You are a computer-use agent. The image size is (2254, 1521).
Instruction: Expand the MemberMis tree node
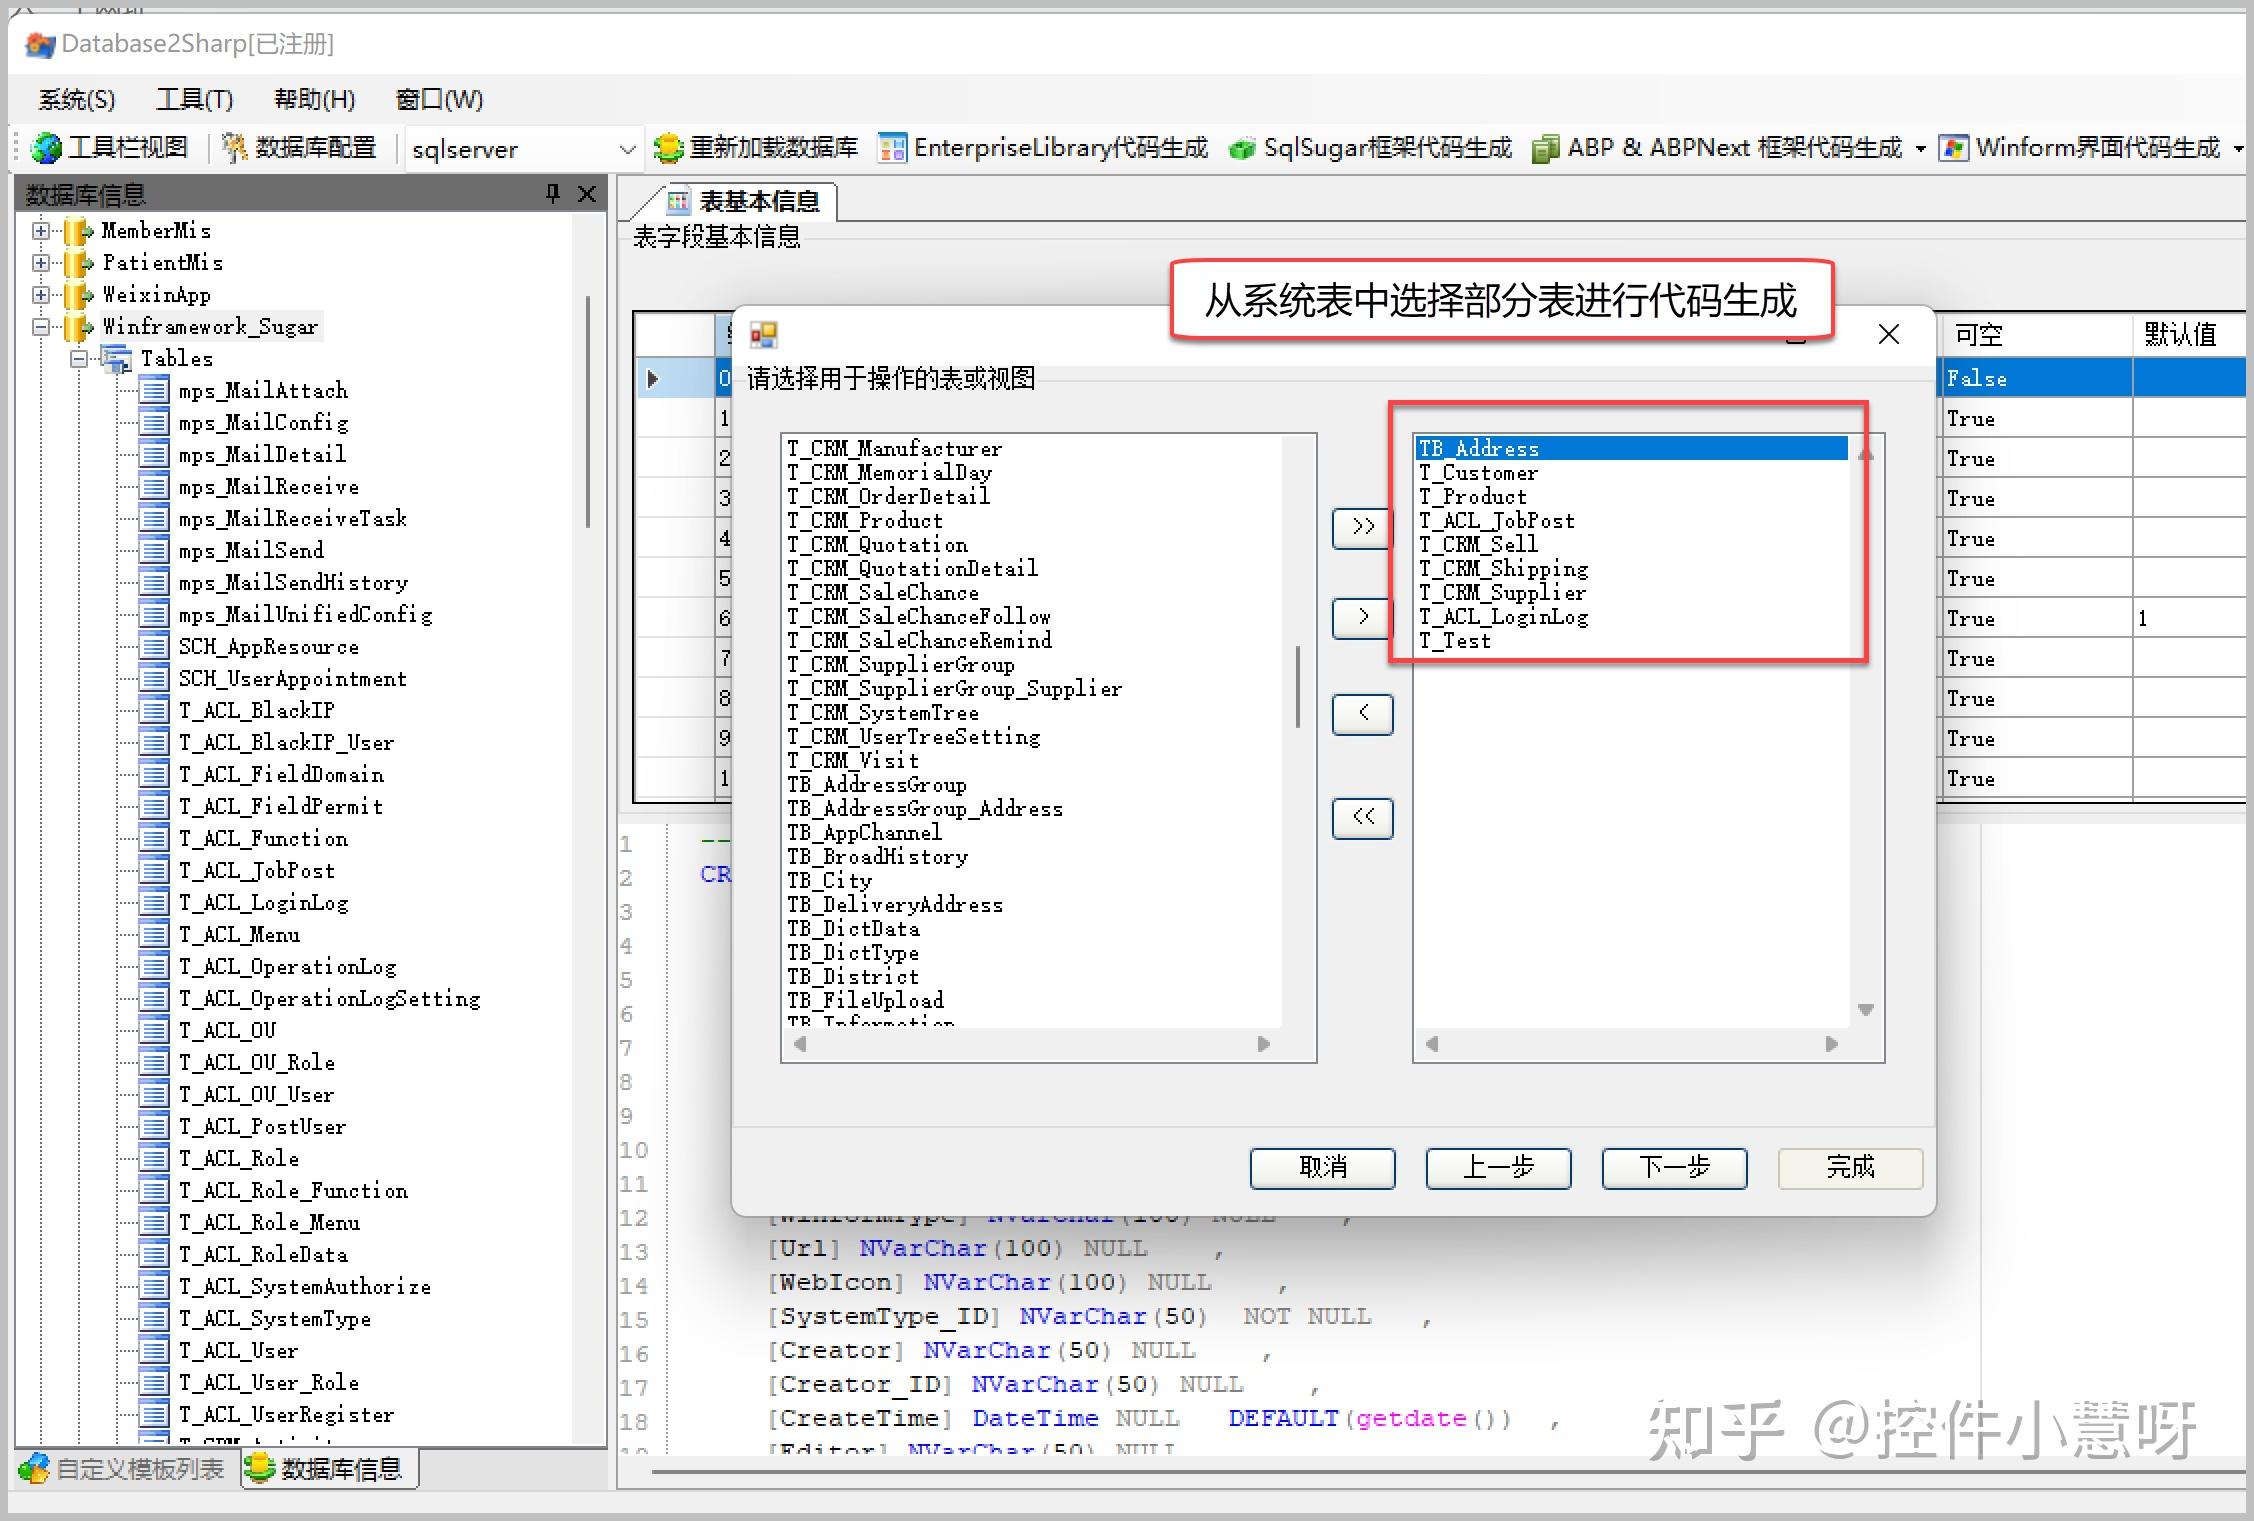coord(40,231)
